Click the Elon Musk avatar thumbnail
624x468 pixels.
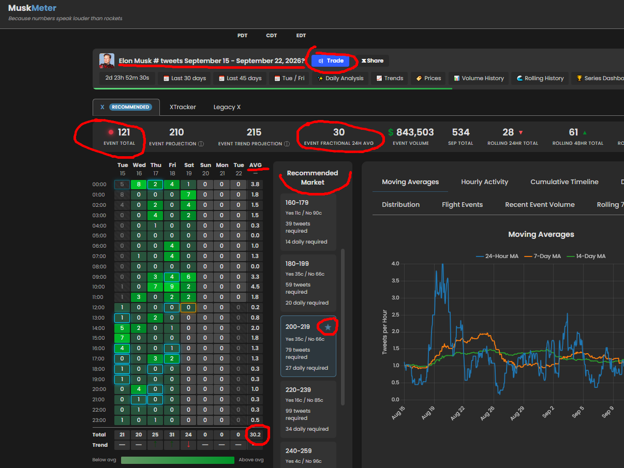click(x=106, y=60)
